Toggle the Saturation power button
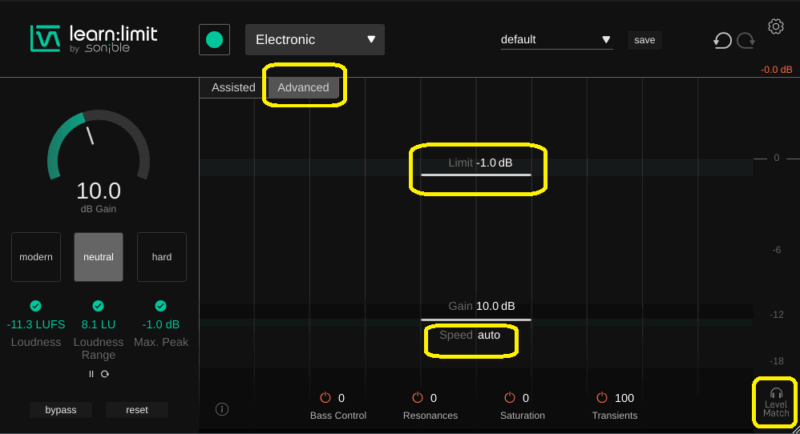The image size is (800, 434). click(x=511, y=398)
